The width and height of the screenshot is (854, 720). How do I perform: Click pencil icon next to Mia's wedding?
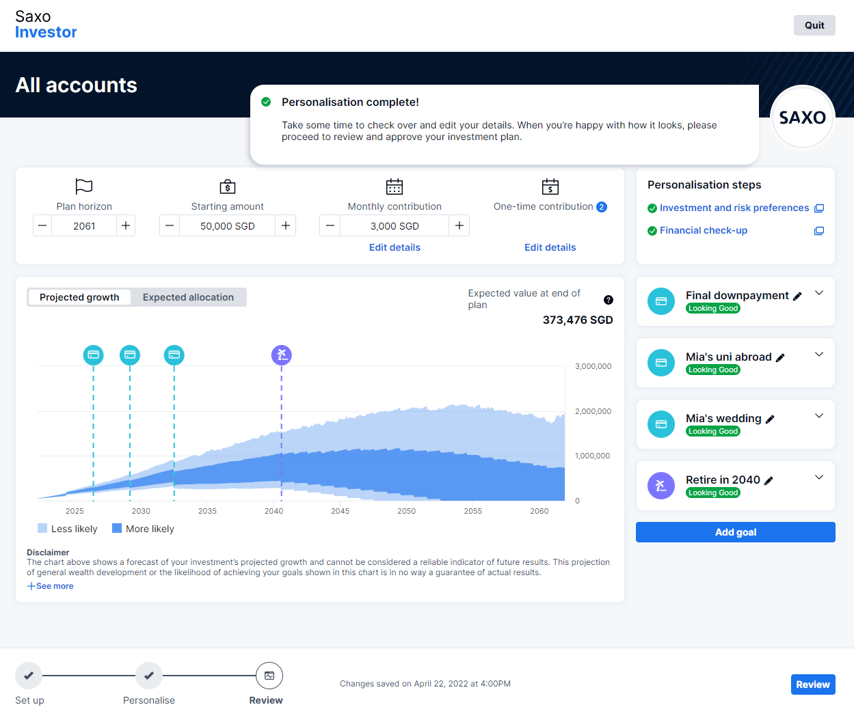coord(770,419)
